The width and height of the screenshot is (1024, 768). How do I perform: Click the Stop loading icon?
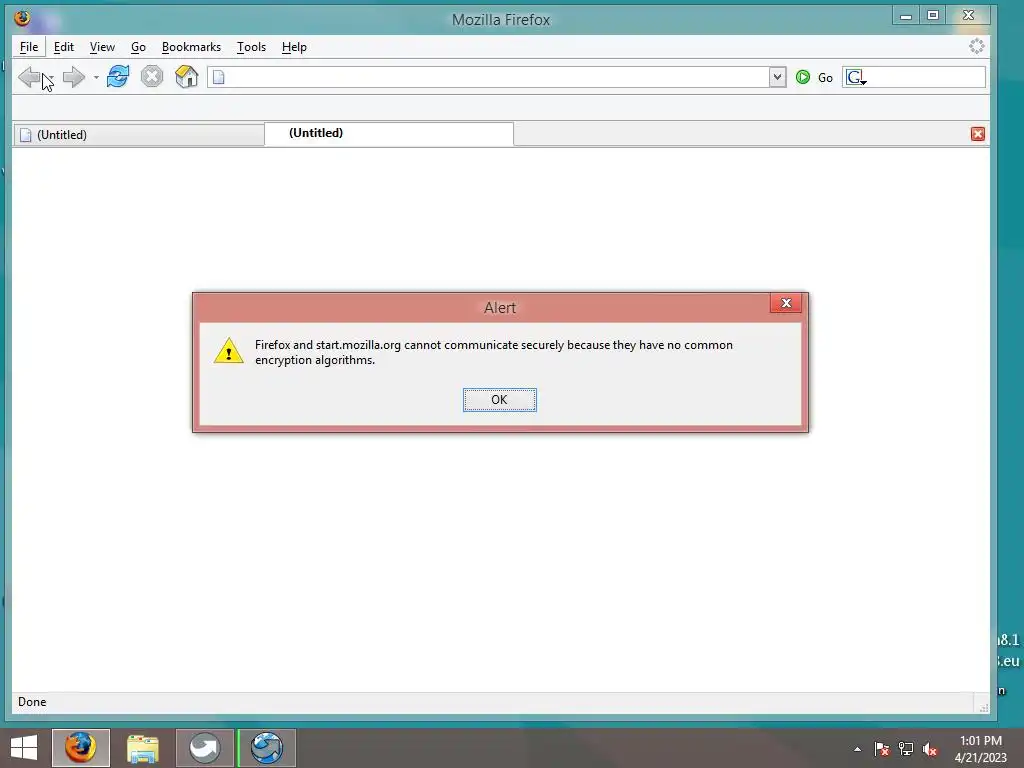coord(152,77)
